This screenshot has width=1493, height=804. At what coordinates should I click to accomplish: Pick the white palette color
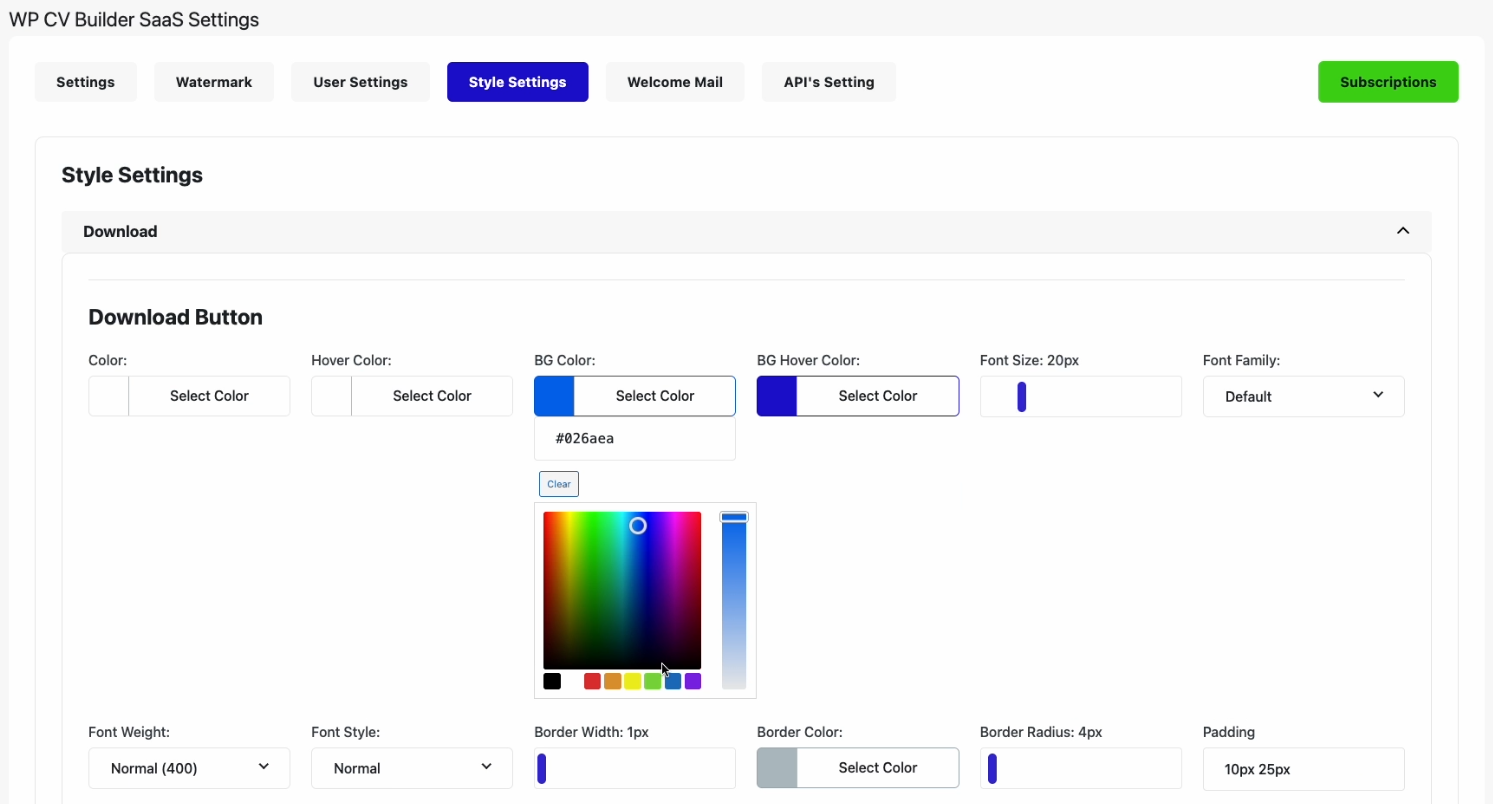click(x=572, y=681)
